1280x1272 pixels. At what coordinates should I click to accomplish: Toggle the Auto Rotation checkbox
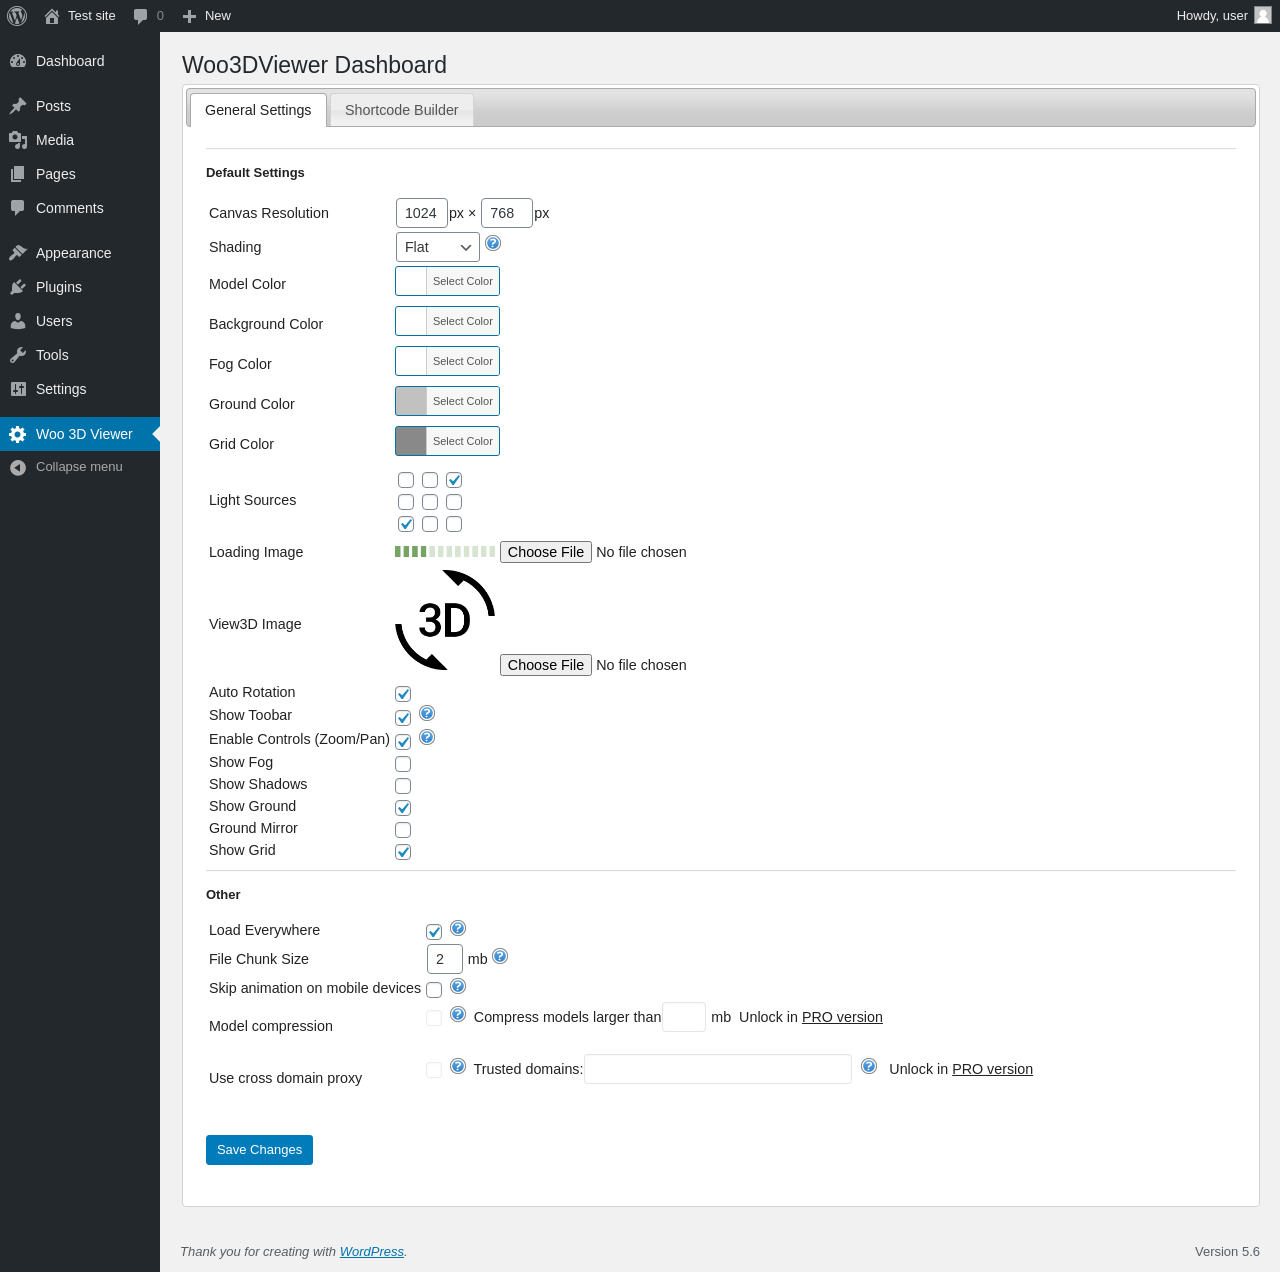403,694
